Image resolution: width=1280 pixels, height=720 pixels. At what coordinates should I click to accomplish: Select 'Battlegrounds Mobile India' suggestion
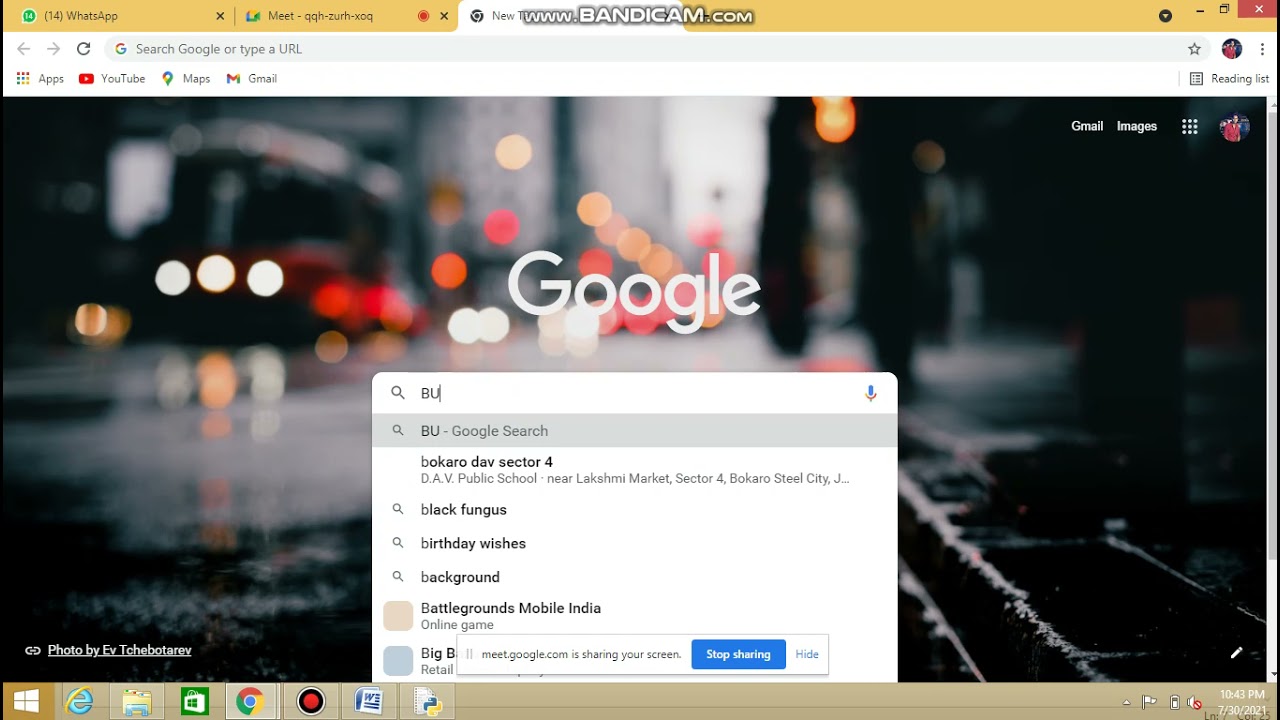[635, 616]
